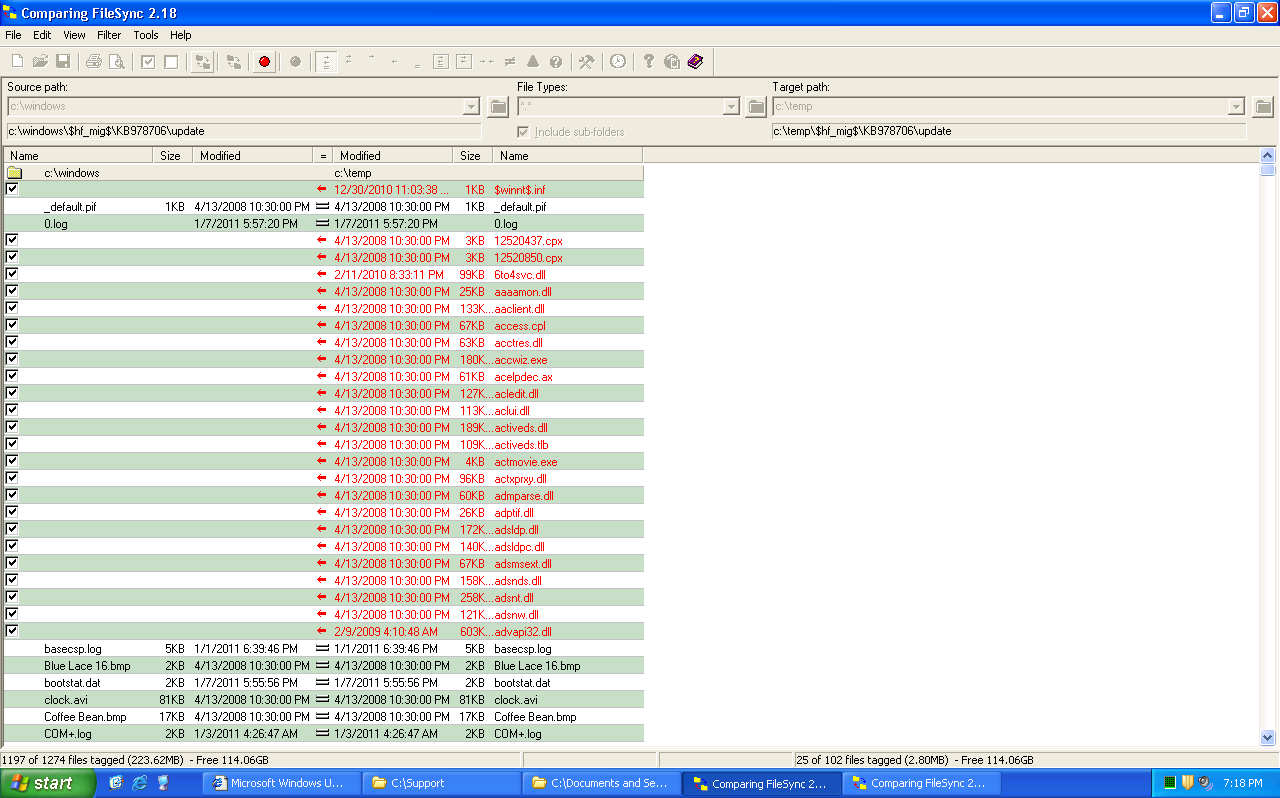Untag all files empty box icon

point(171,62)
